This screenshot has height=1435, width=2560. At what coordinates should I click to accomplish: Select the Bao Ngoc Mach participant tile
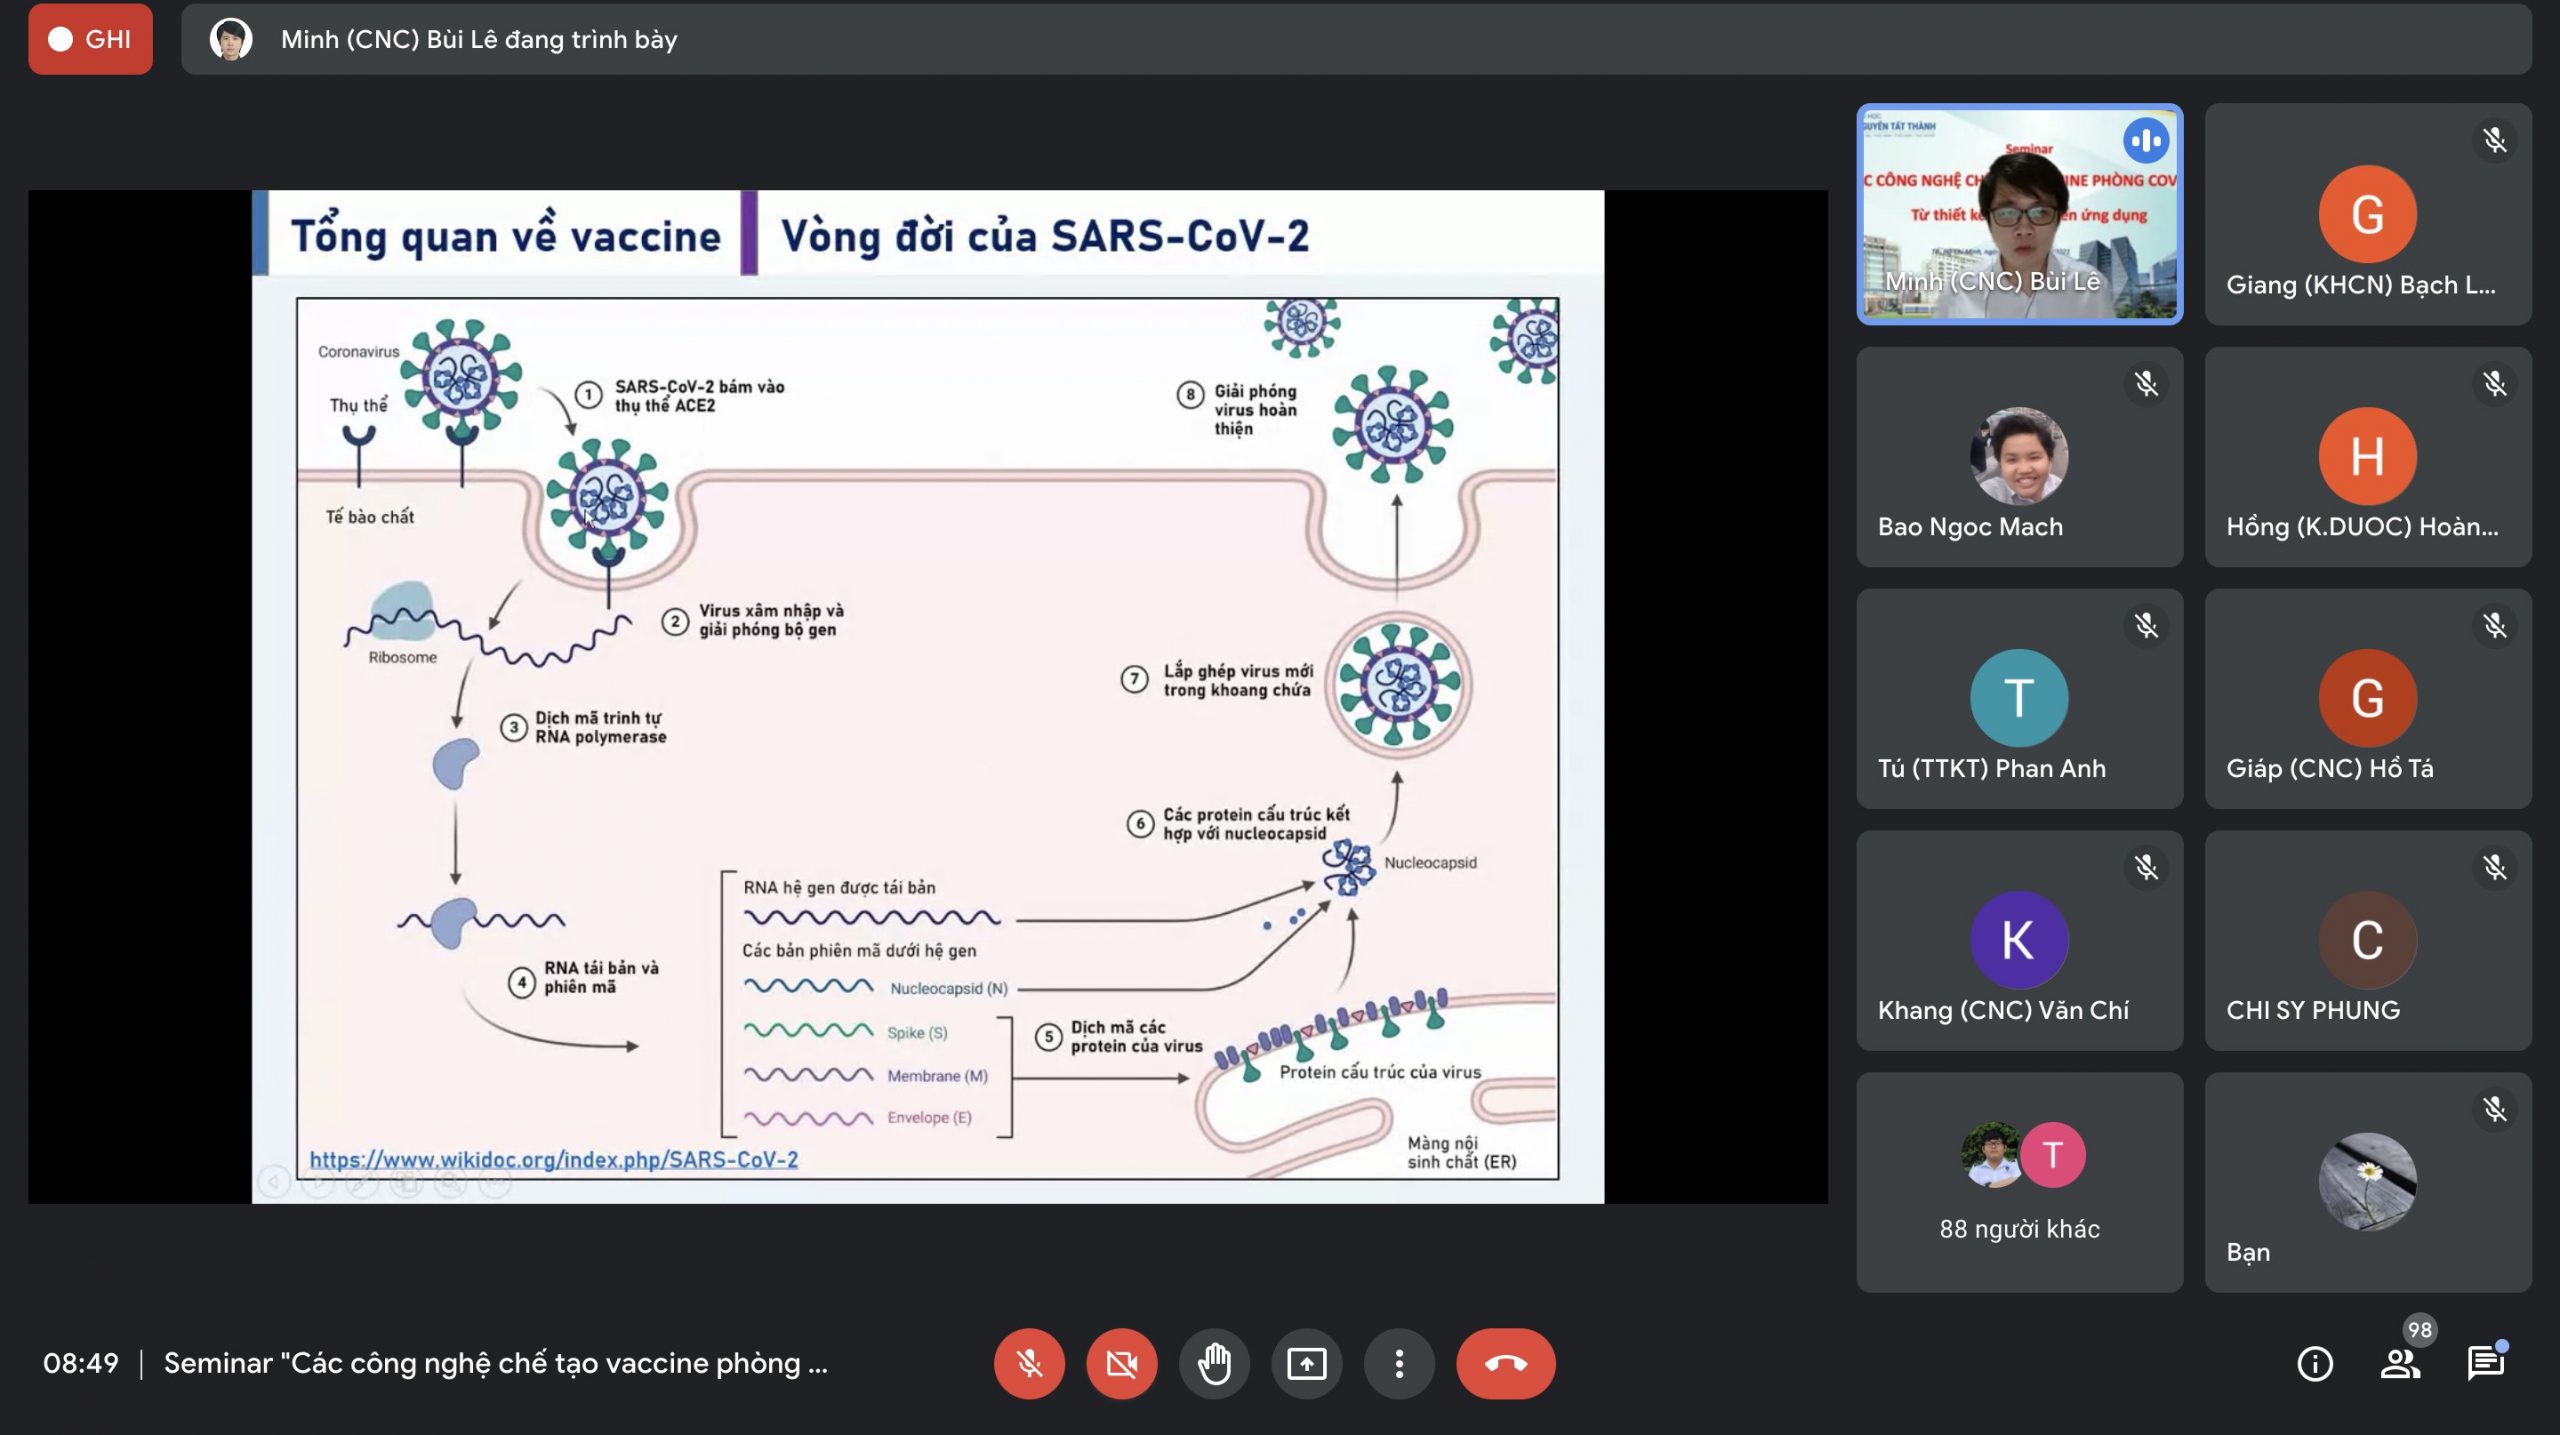(x=2019, y=457)
